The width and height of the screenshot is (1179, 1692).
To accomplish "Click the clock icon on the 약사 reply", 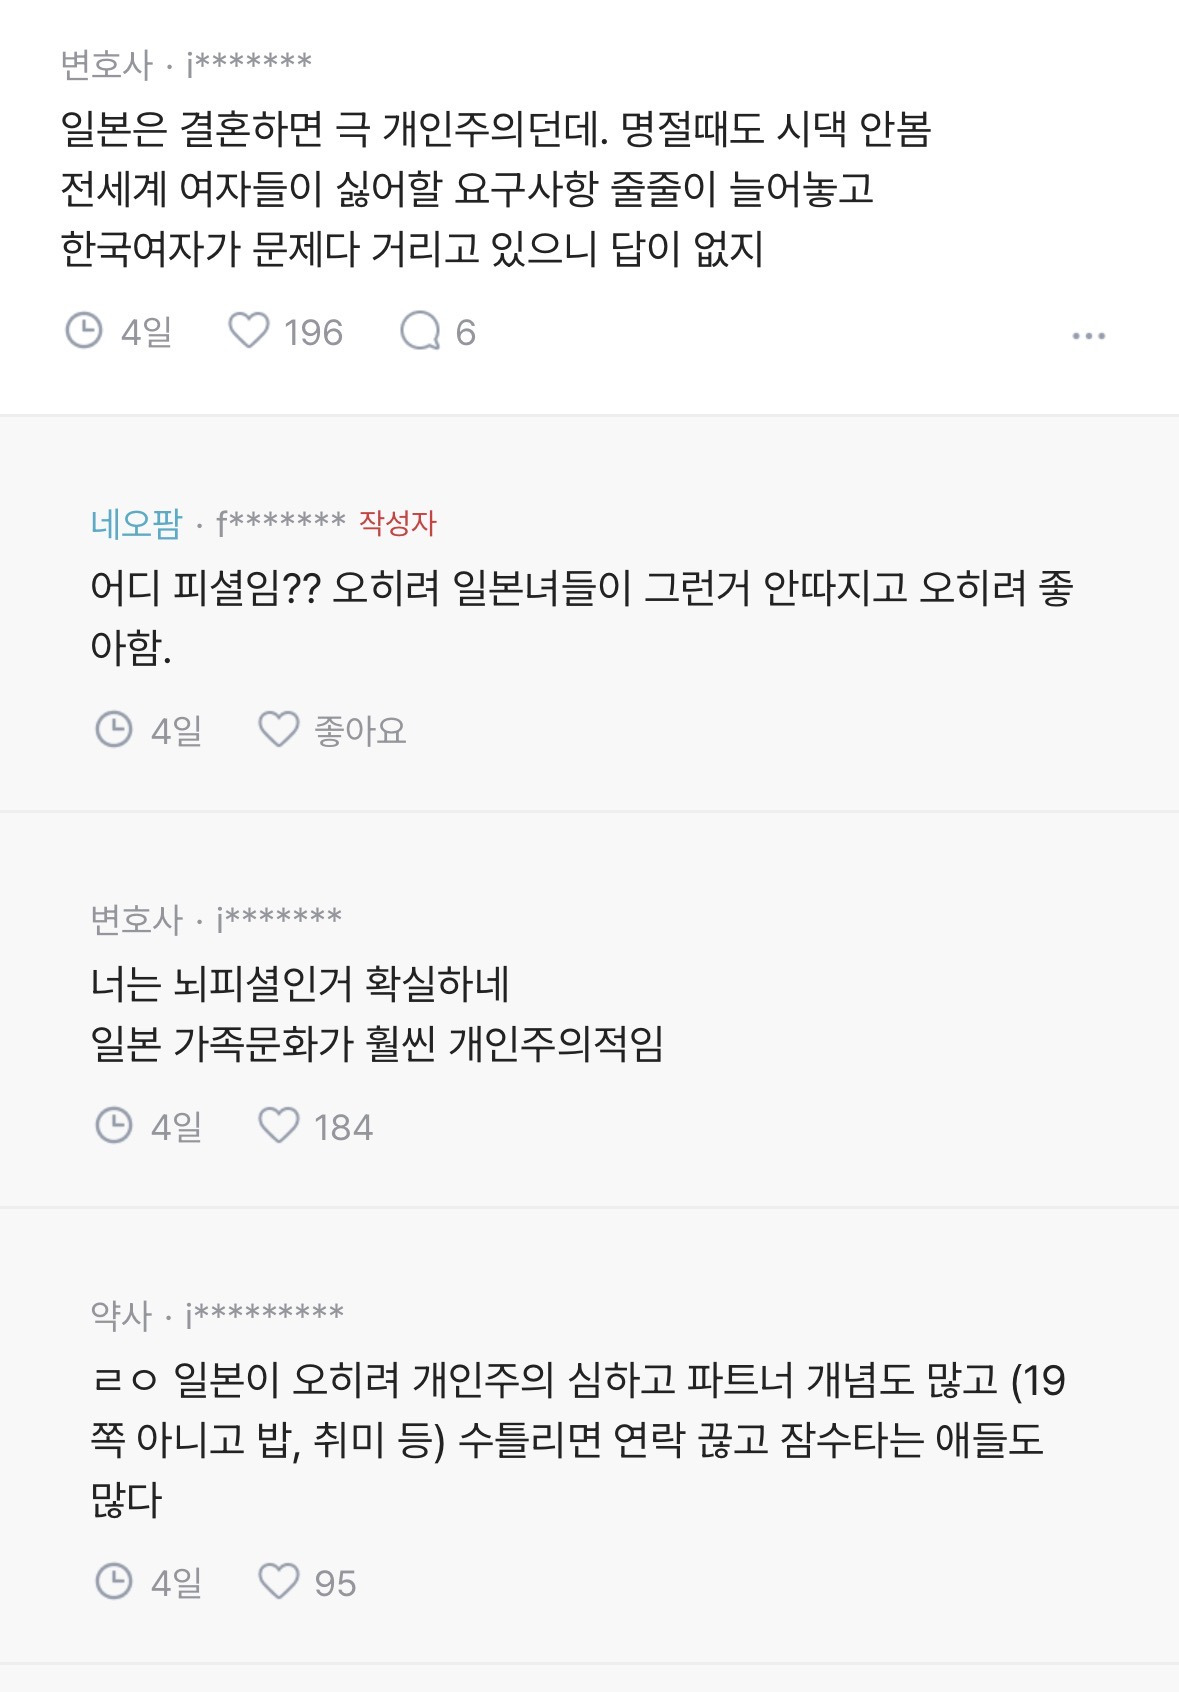I will pyautogui.click(x=114, y=1582).
